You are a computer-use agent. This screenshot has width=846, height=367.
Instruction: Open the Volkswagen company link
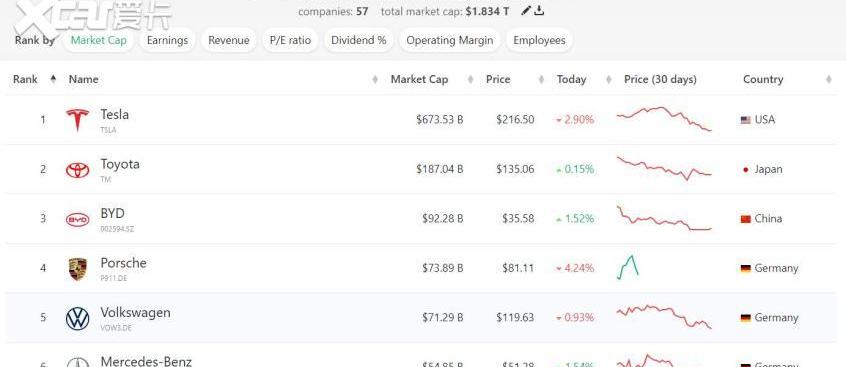[x=135, y=312]
